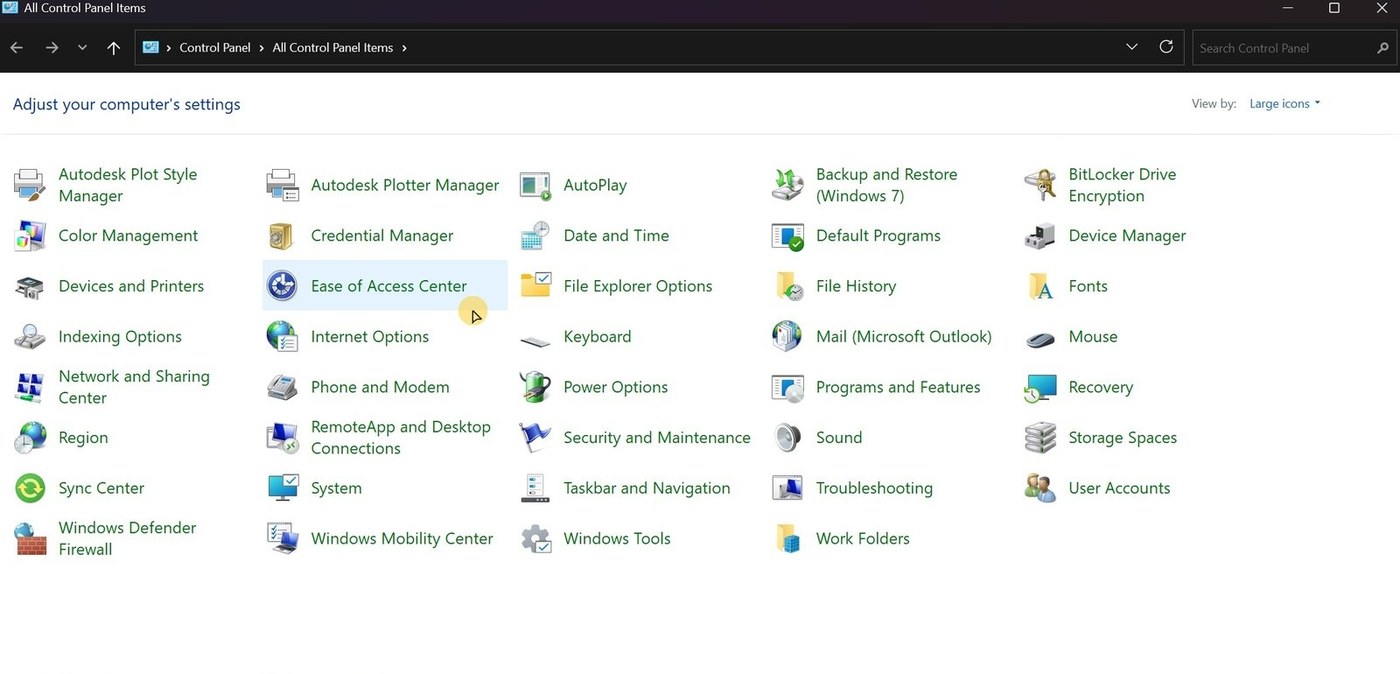The height and width of the screenshot is (674, 1400).
Task: Click the Windows Mobility Center icon
Action: pos(282,539)
